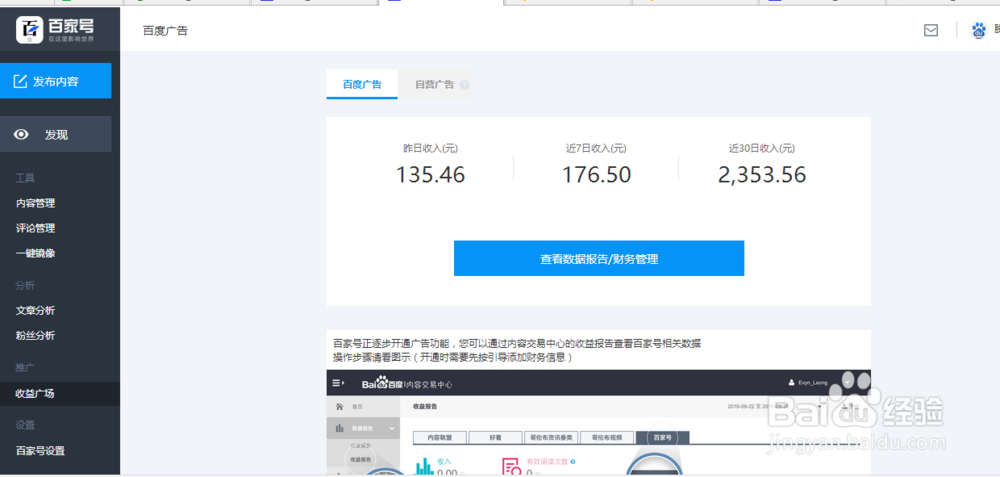Screen dimensions: 1000x477
Task: Click the 有效阅读次数 label in the tutorial image
Action: 547,461
